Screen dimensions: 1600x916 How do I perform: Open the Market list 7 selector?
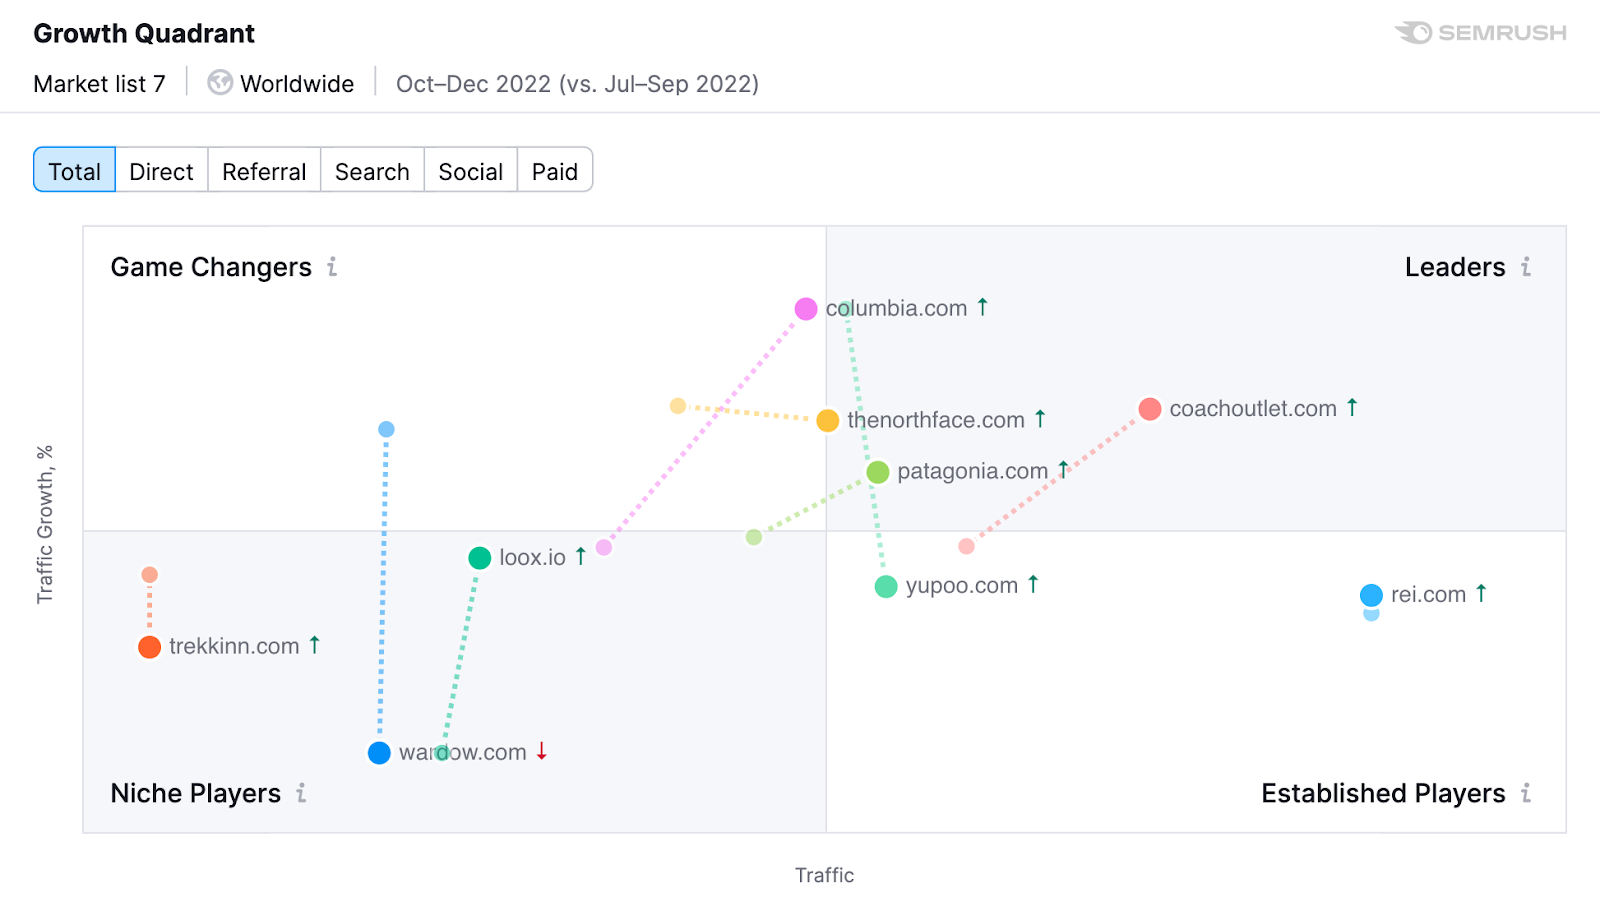click(x=99, y=84)
